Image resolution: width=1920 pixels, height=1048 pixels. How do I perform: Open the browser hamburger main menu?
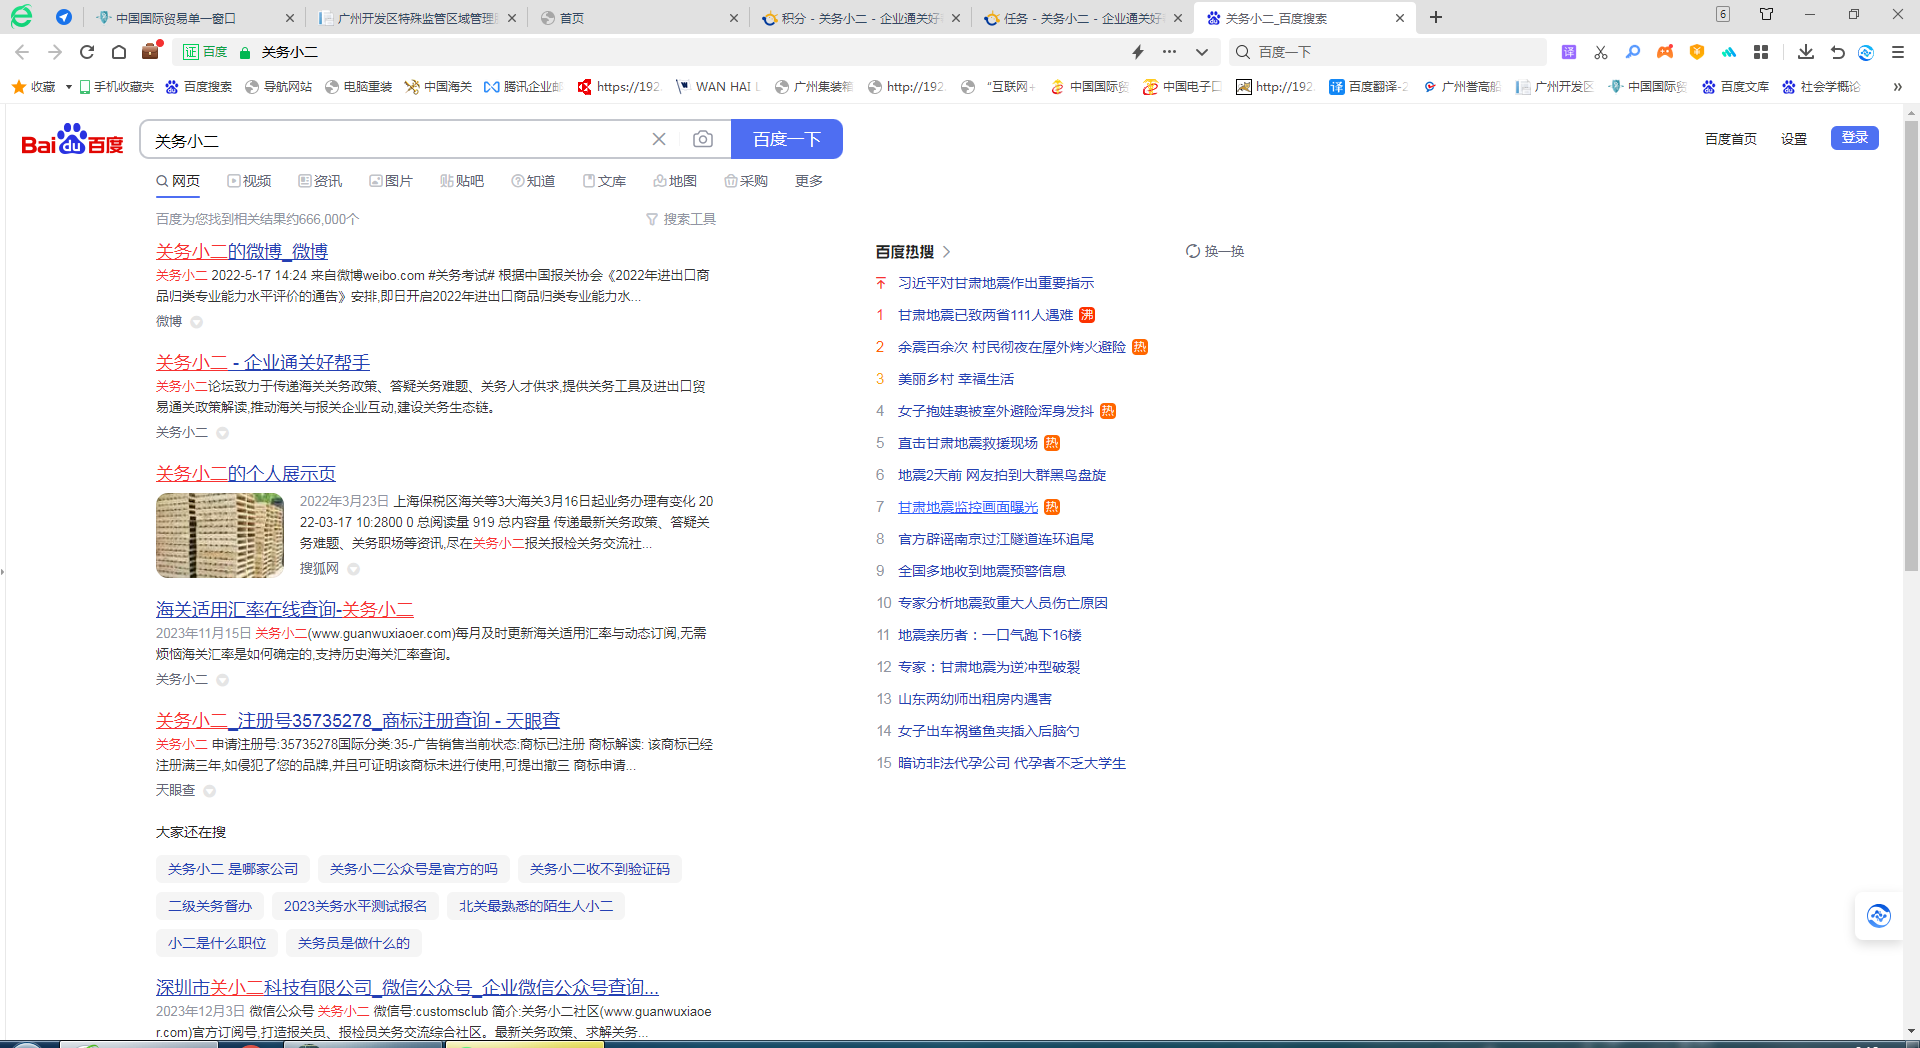tap(1898, 52)
